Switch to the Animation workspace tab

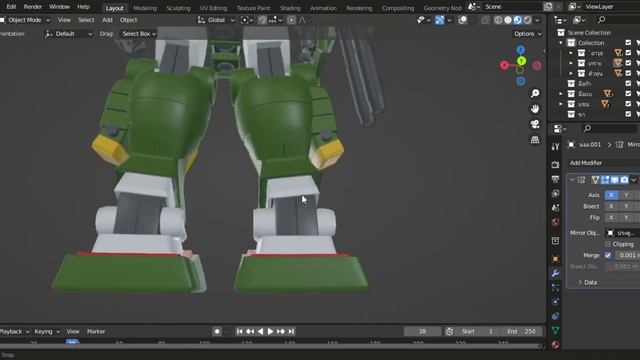pyautogui.click(x=323, y=8)
